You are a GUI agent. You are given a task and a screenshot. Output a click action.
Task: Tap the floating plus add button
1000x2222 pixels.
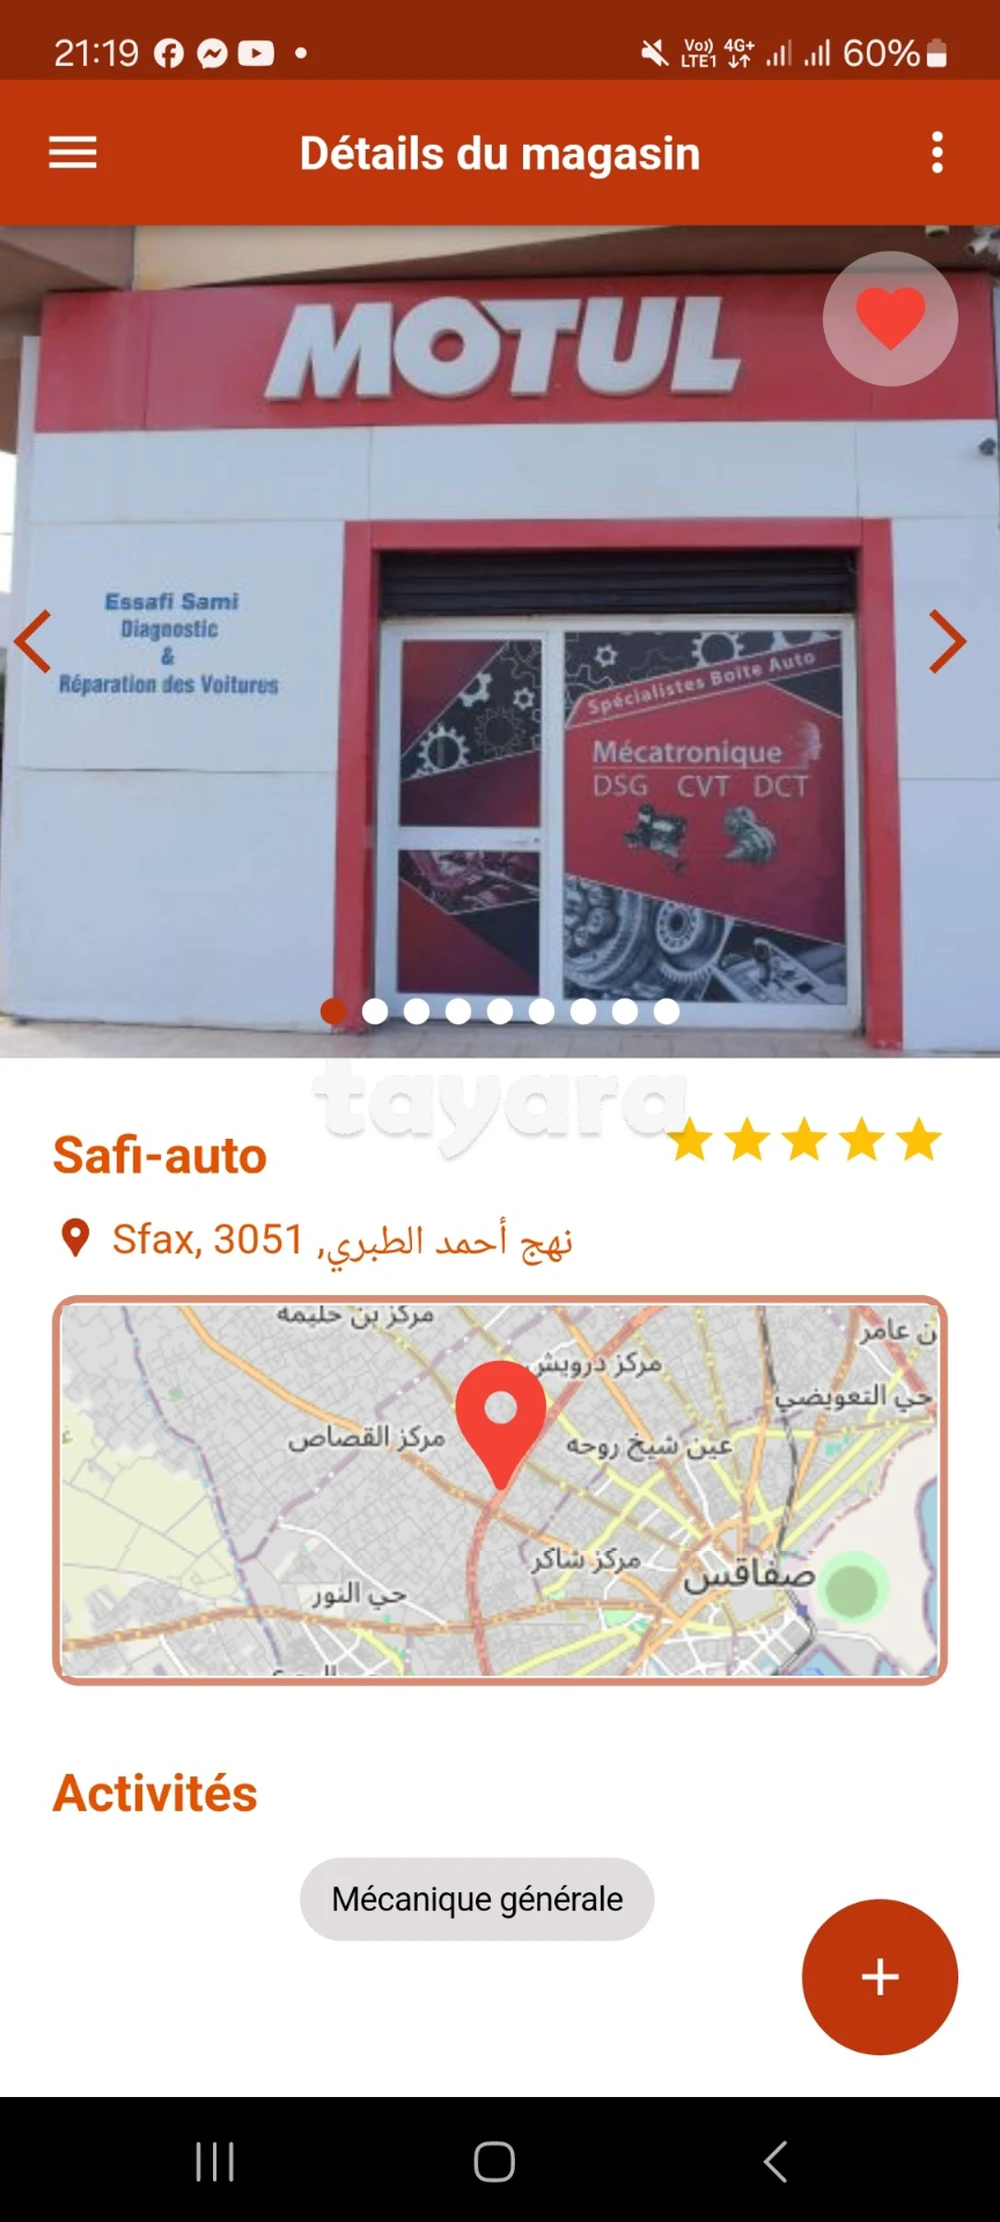[x=880, y=1977]
